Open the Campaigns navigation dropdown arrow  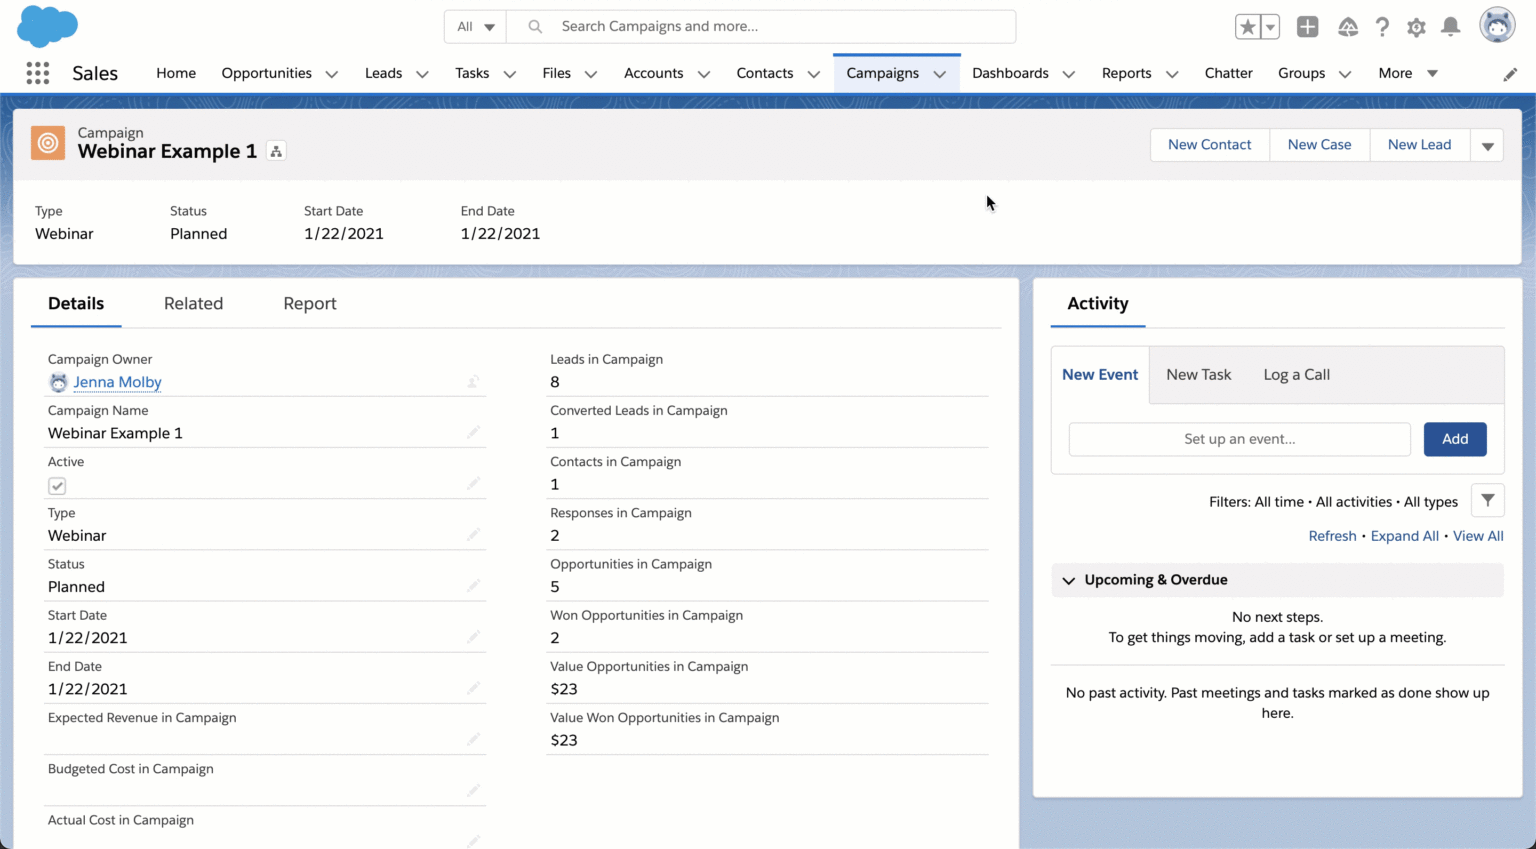(x=938, y=73)
